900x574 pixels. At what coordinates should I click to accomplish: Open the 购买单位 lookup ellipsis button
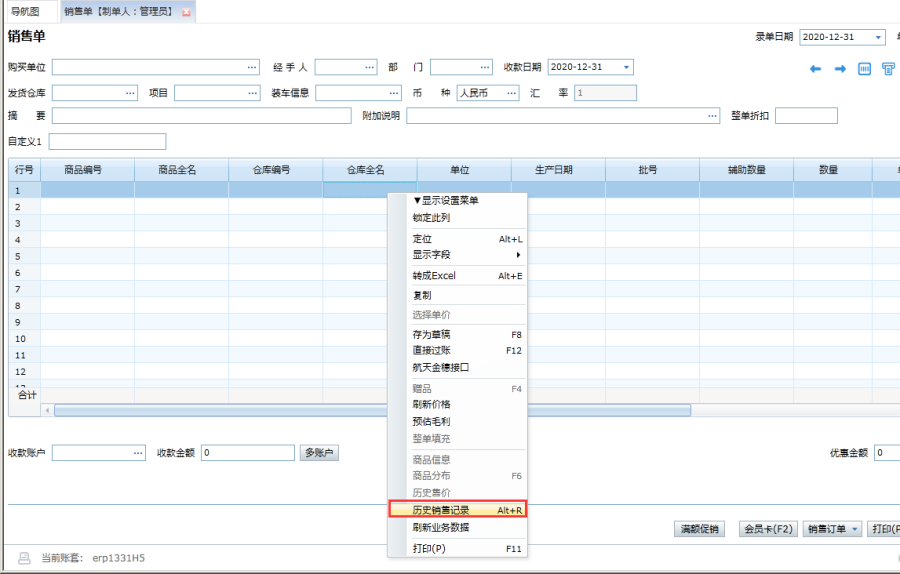click(x=252, y=67)
